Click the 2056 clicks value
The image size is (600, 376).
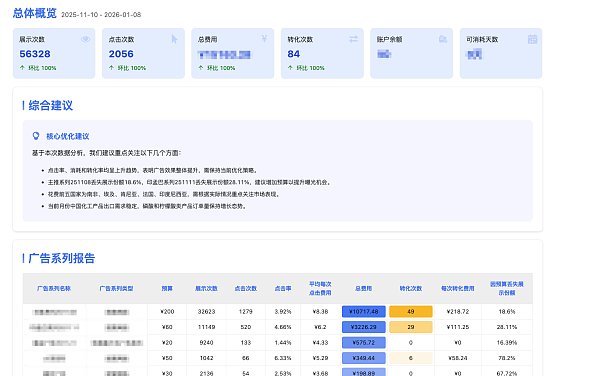click(x=121, y=54)
